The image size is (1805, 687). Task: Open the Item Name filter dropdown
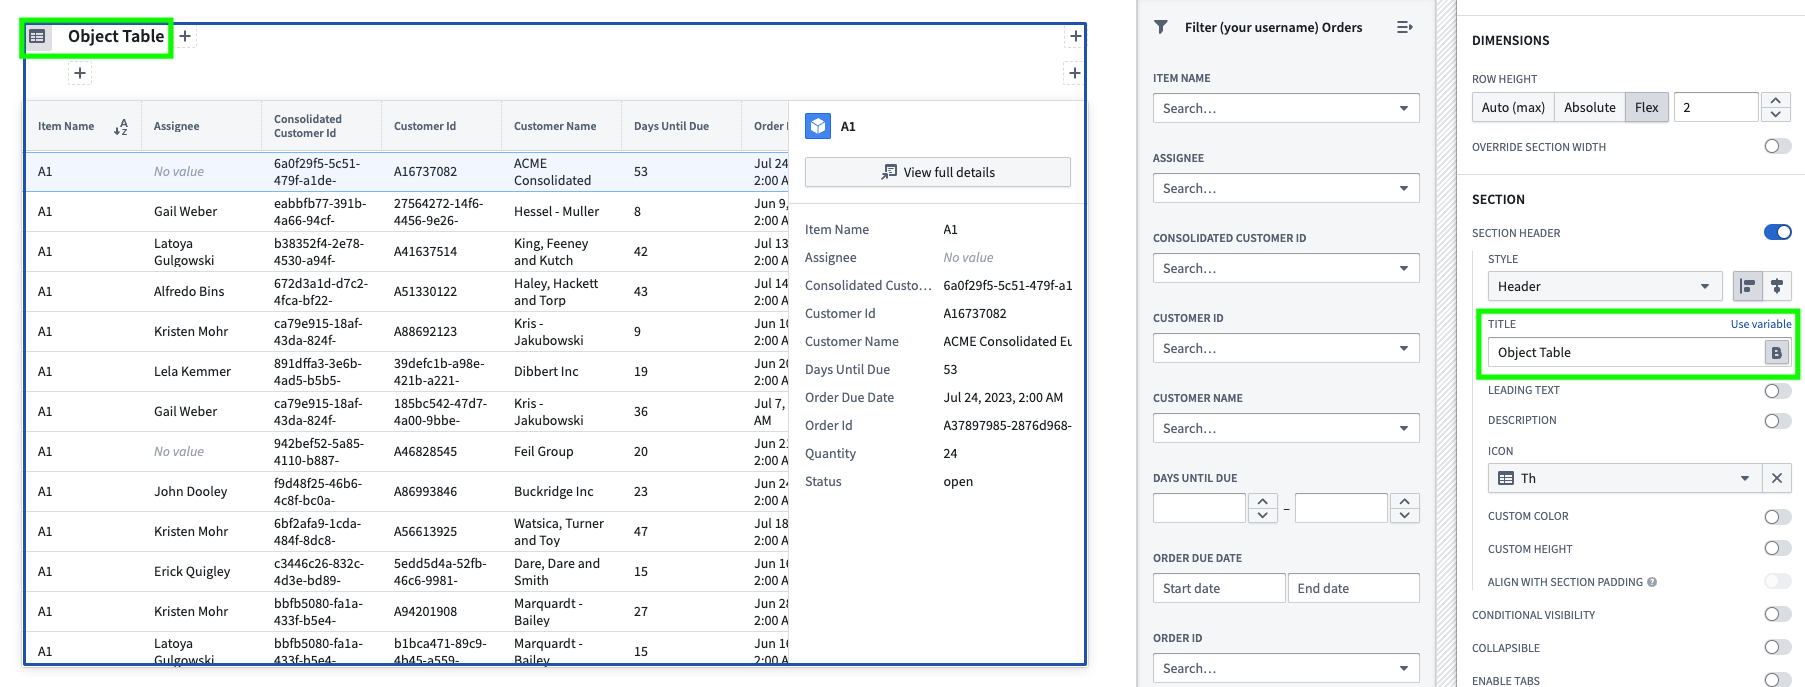click(1285, 108)
